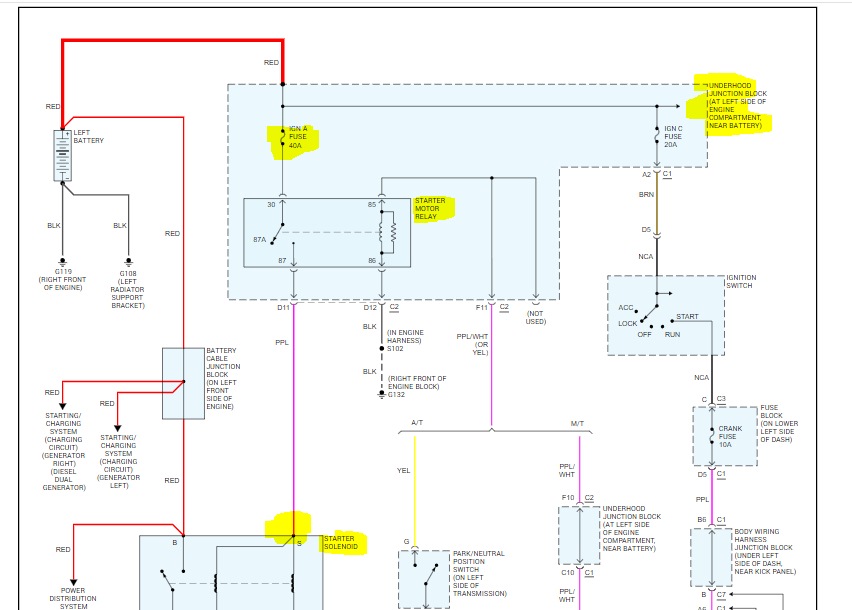Click the CRANK fuse symbol
The height and width of the screenshot is (610, 852).
point(712,436)
